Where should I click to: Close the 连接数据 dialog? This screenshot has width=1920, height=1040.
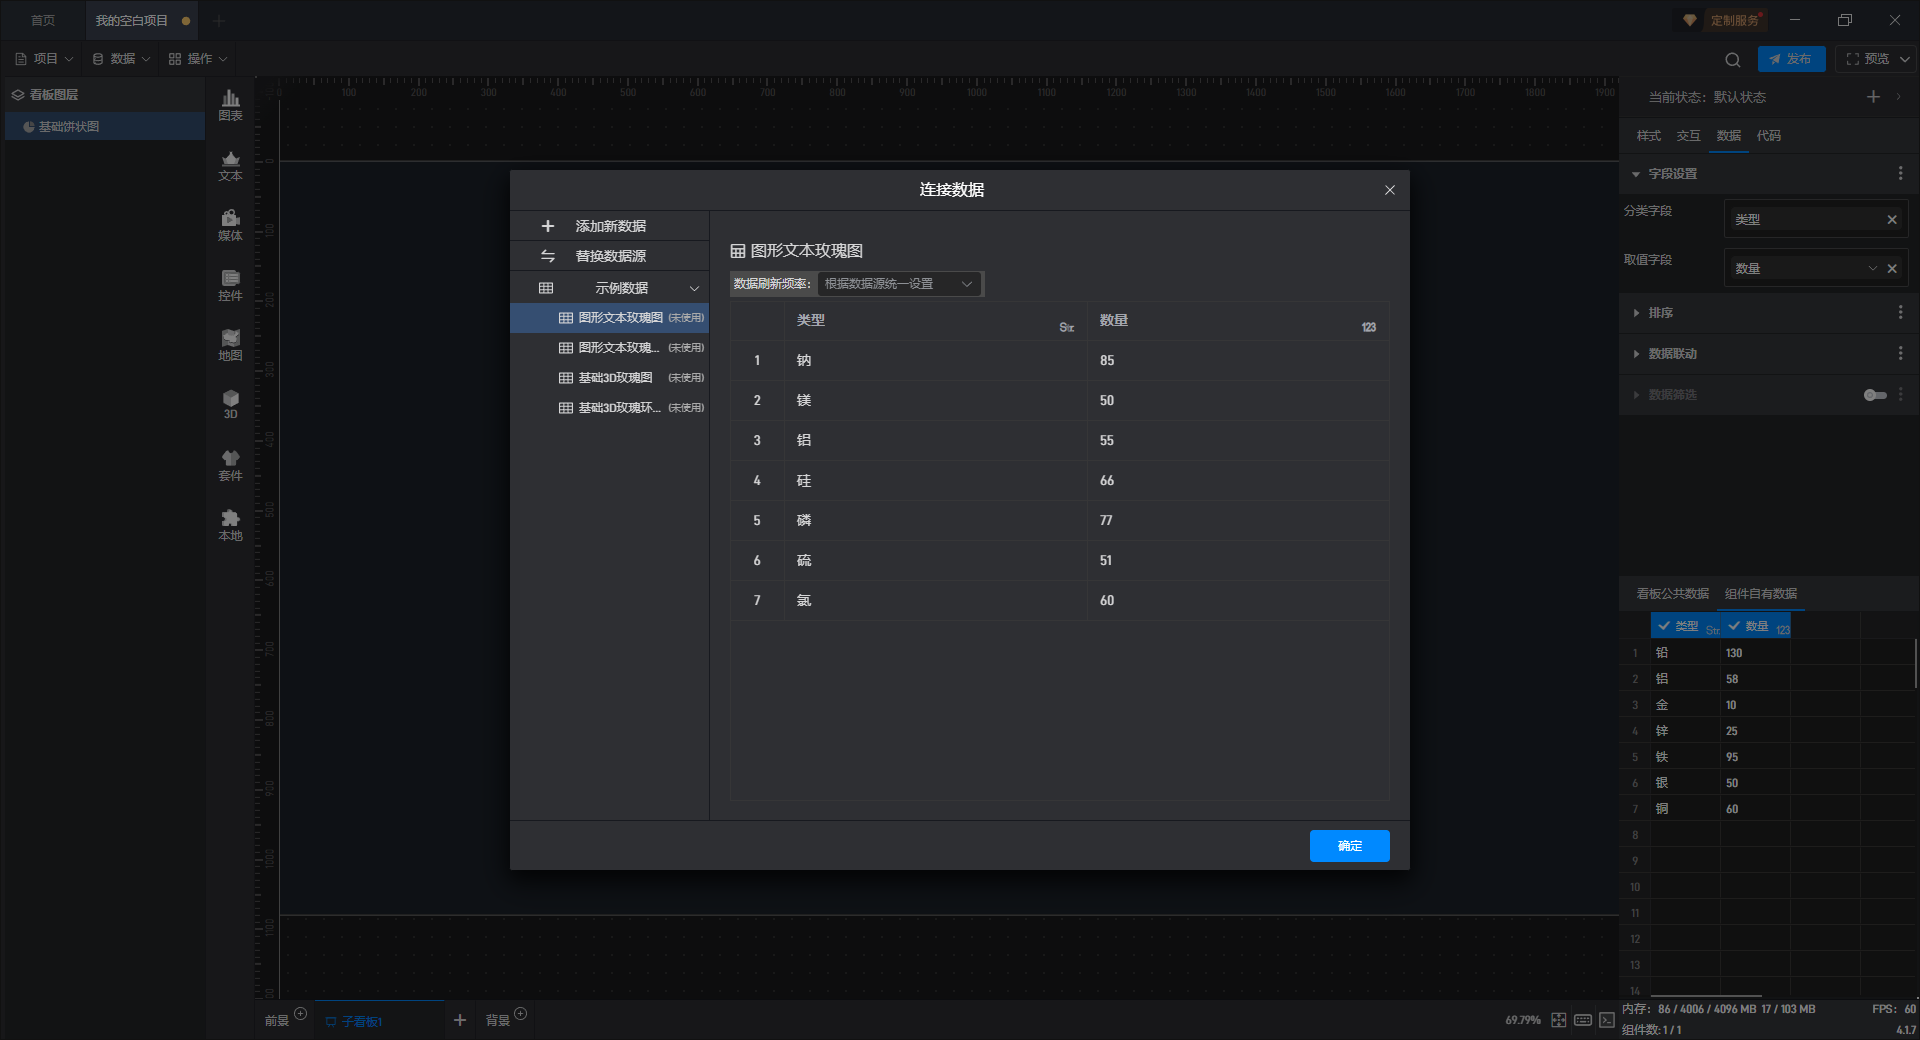pyautogui.click(x=1390, y=190)
